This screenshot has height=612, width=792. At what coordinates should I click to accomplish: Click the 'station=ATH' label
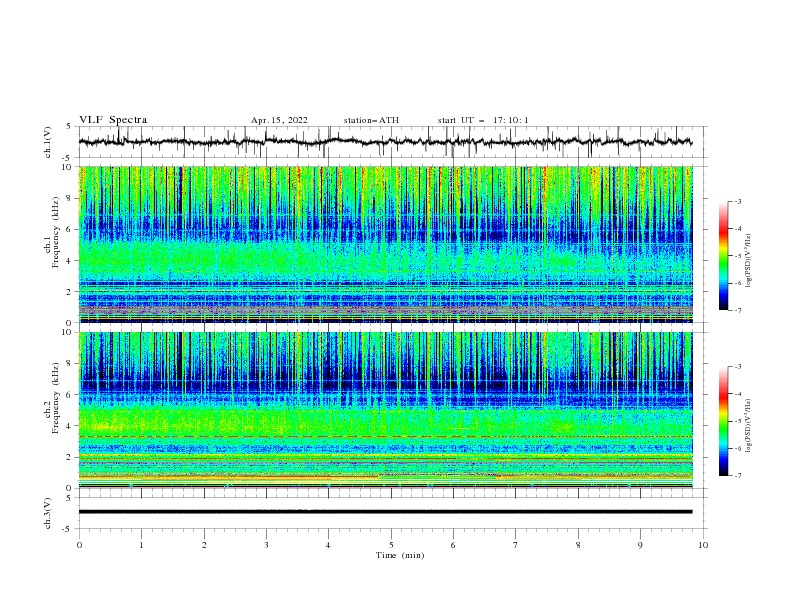[371, 120]
